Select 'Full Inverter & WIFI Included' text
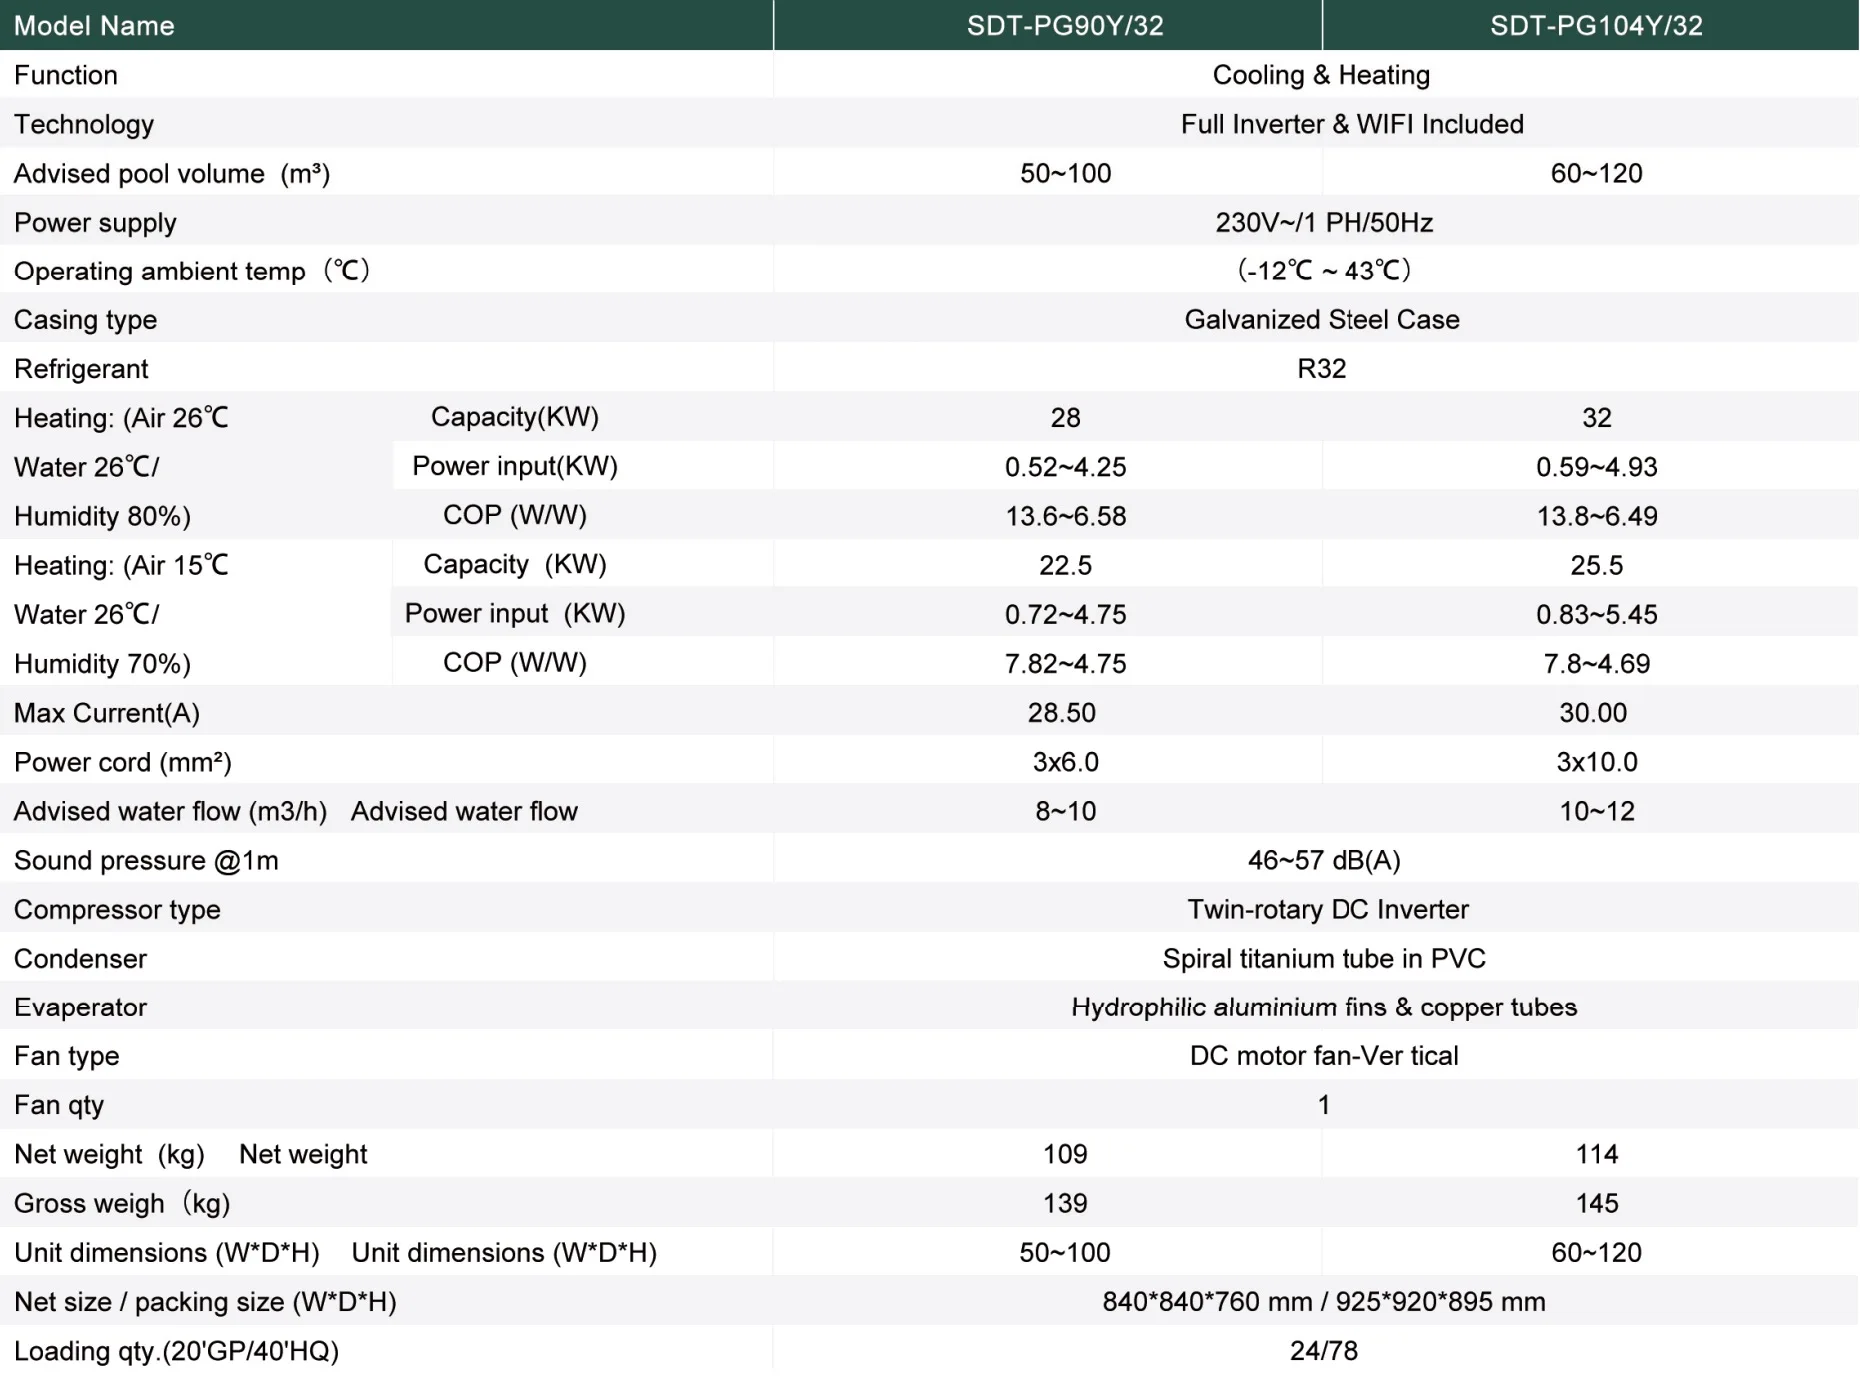Screen dimensions: 1860x1380 1352,124
